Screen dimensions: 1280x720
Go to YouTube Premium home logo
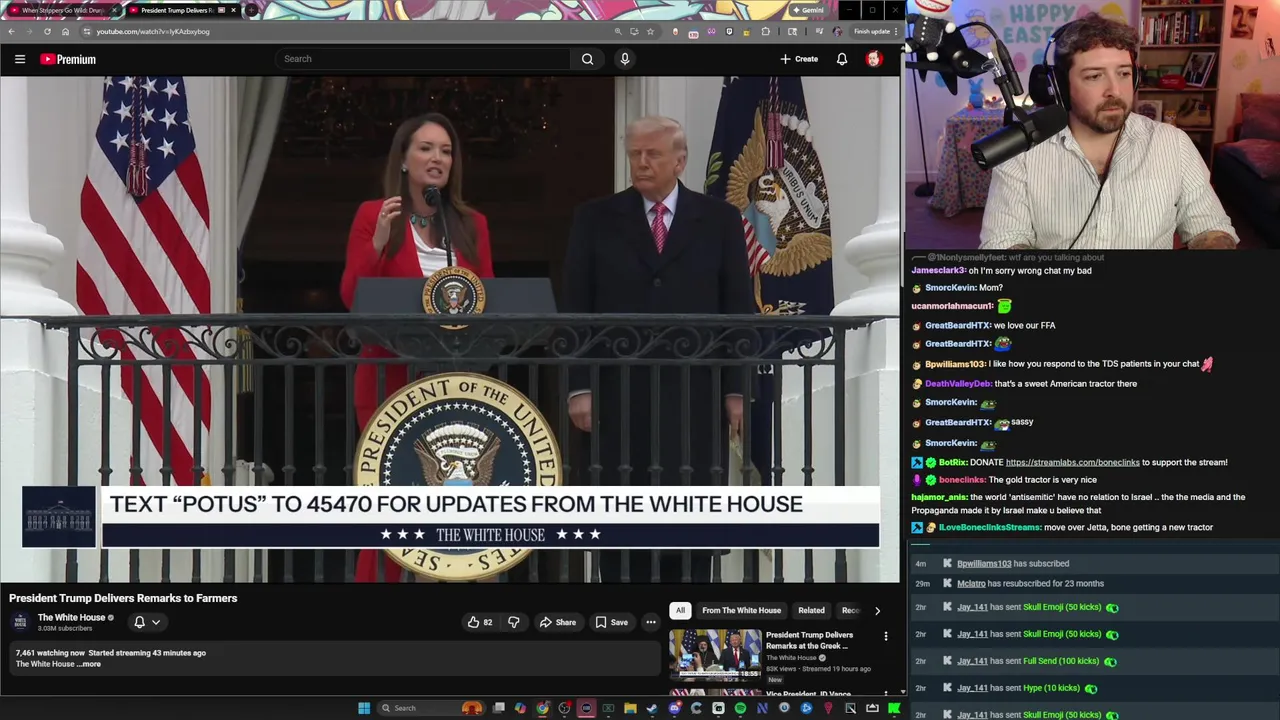[68, 59]
